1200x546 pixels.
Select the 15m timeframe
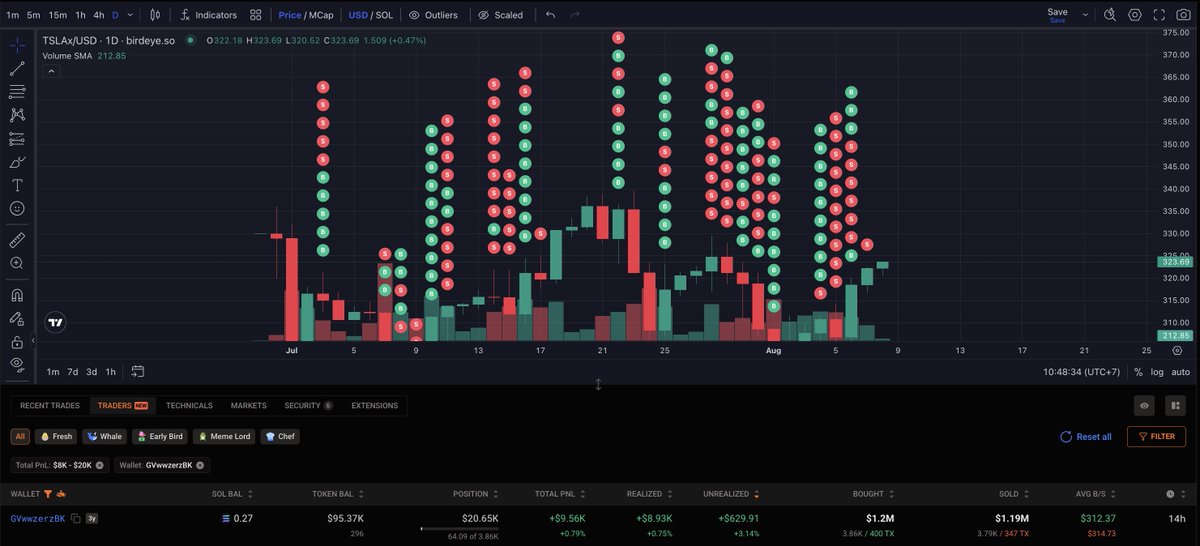[57, 15]
